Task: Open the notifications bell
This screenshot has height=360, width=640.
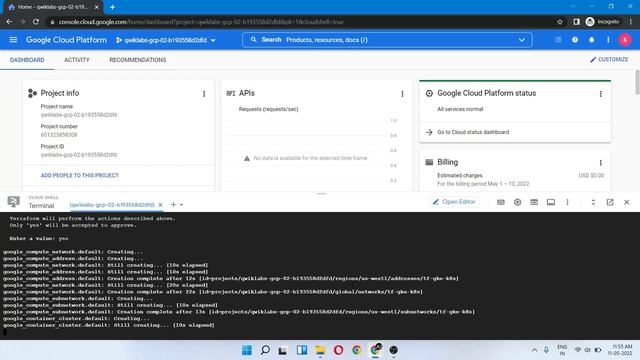Action: pyautogui.click(x=591, y=40)
